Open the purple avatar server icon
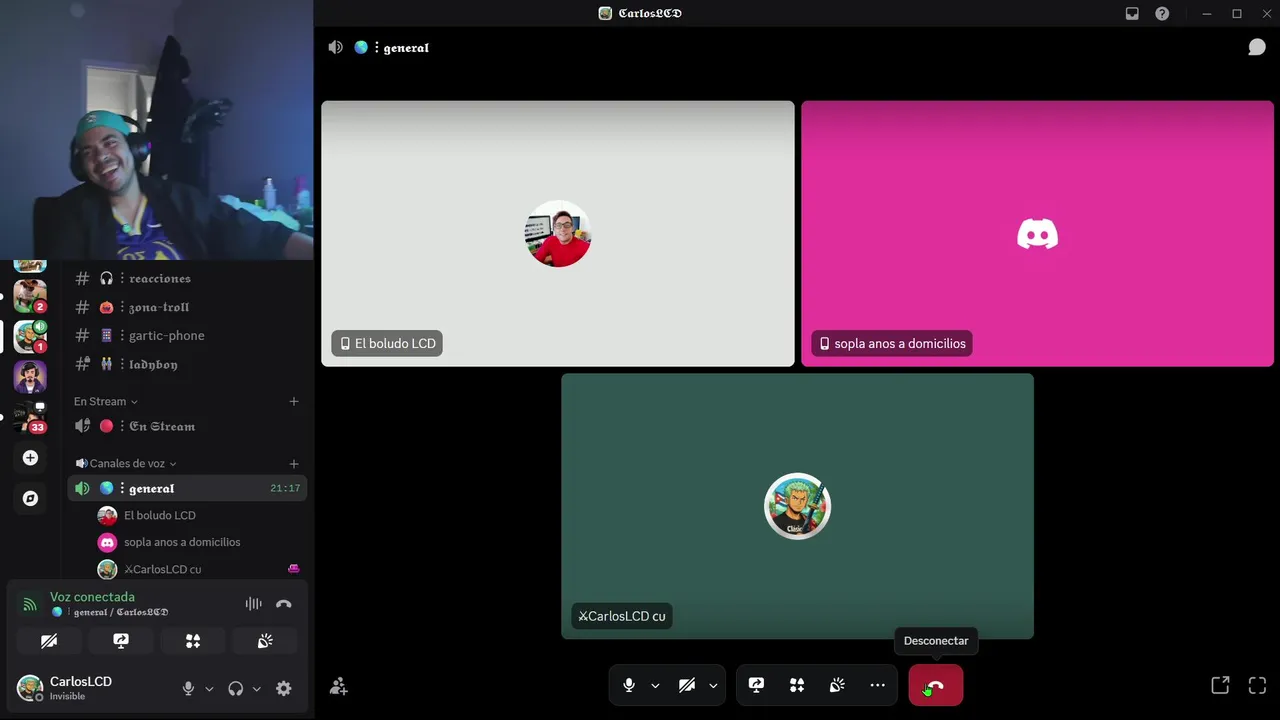The height and width of the screenshot is (720, 1280). pos(30,376)
